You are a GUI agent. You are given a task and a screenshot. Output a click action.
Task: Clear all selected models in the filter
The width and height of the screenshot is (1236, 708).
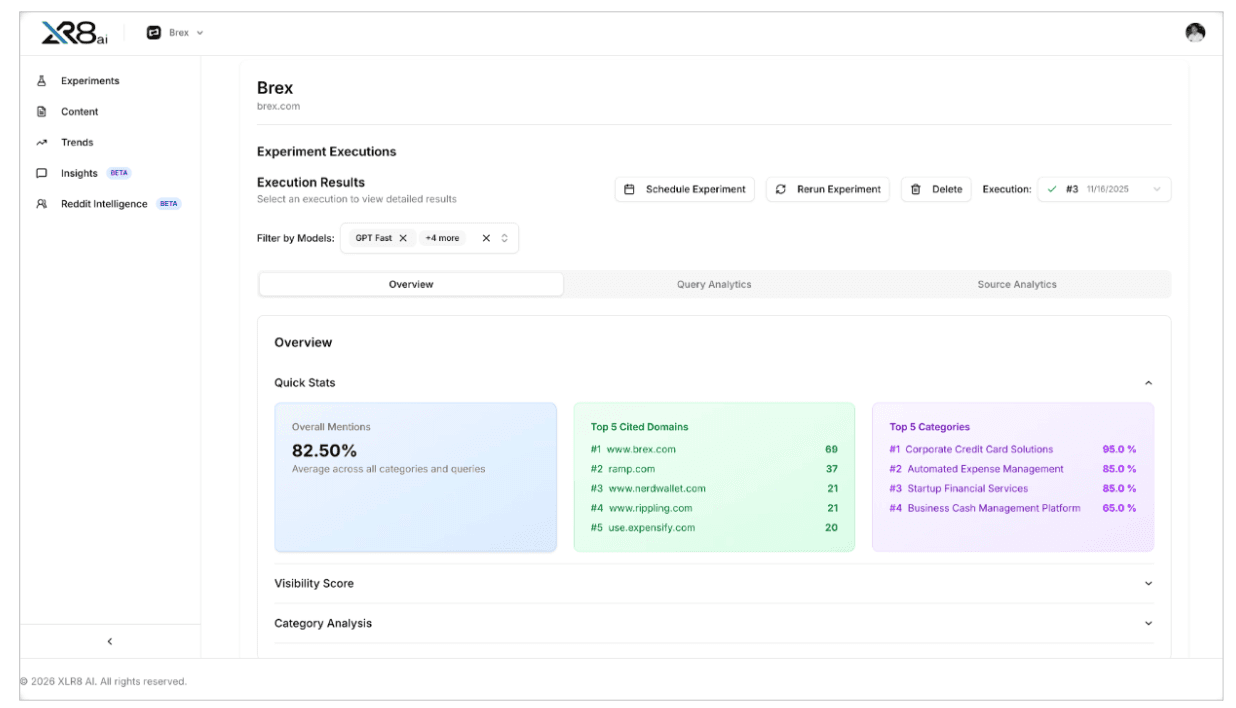486,240
